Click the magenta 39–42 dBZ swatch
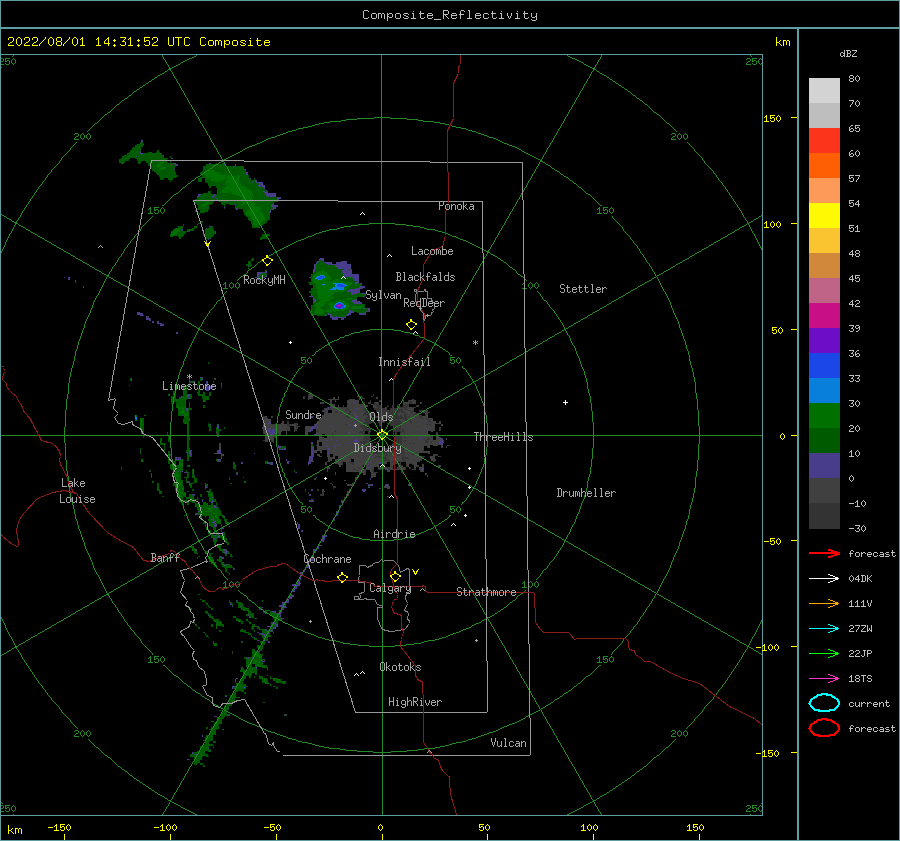 (824, 315)
